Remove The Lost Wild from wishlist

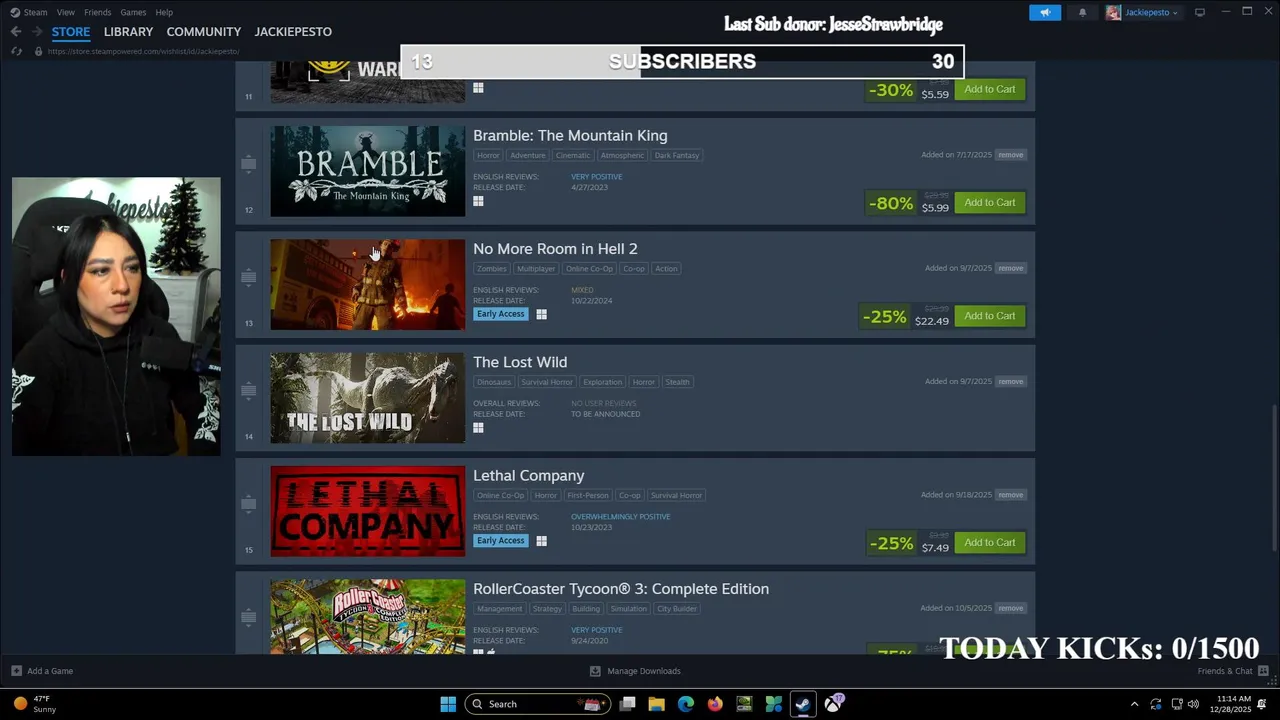point(1010,382)
